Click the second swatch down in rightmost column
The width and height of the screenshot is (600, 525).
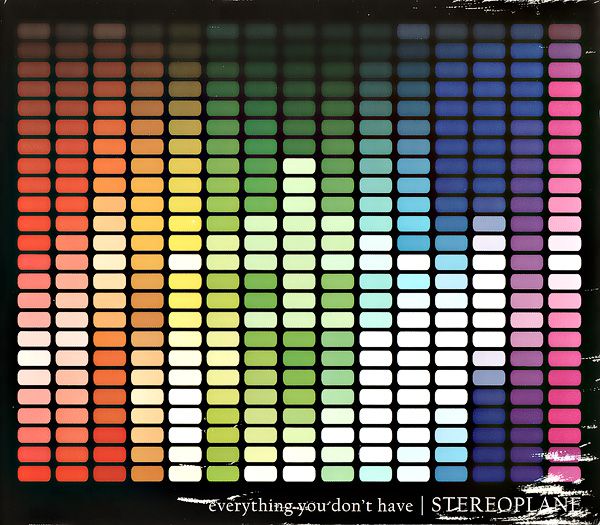point(565,50)
